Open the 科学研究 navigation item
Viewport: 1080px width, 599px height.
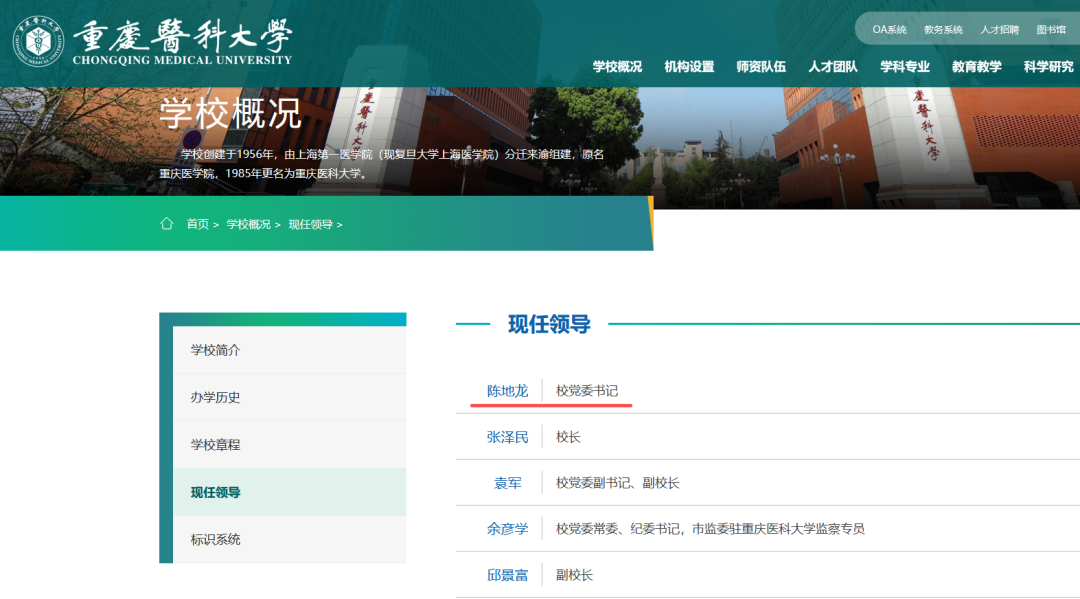click(x=1048, y=66)
